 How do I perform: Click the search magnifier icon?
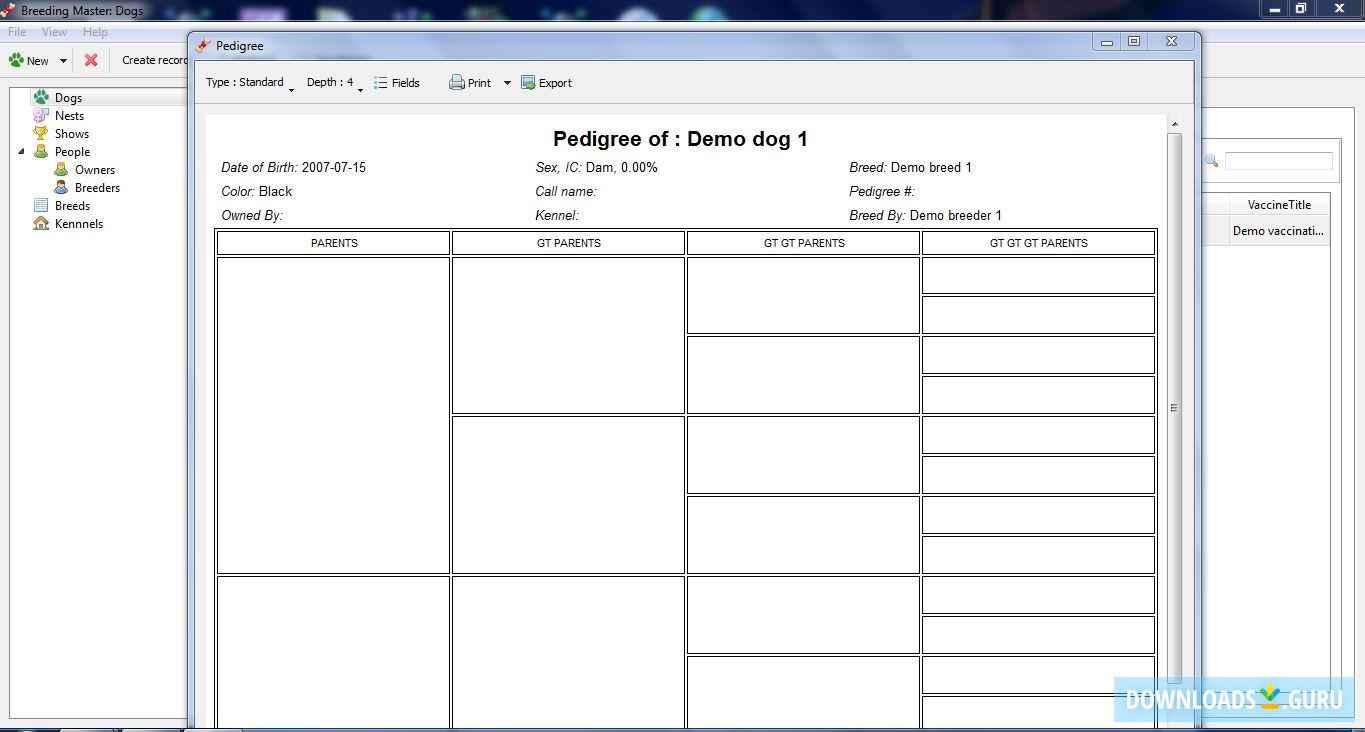pyautogui.click(x=1211, y=161)
